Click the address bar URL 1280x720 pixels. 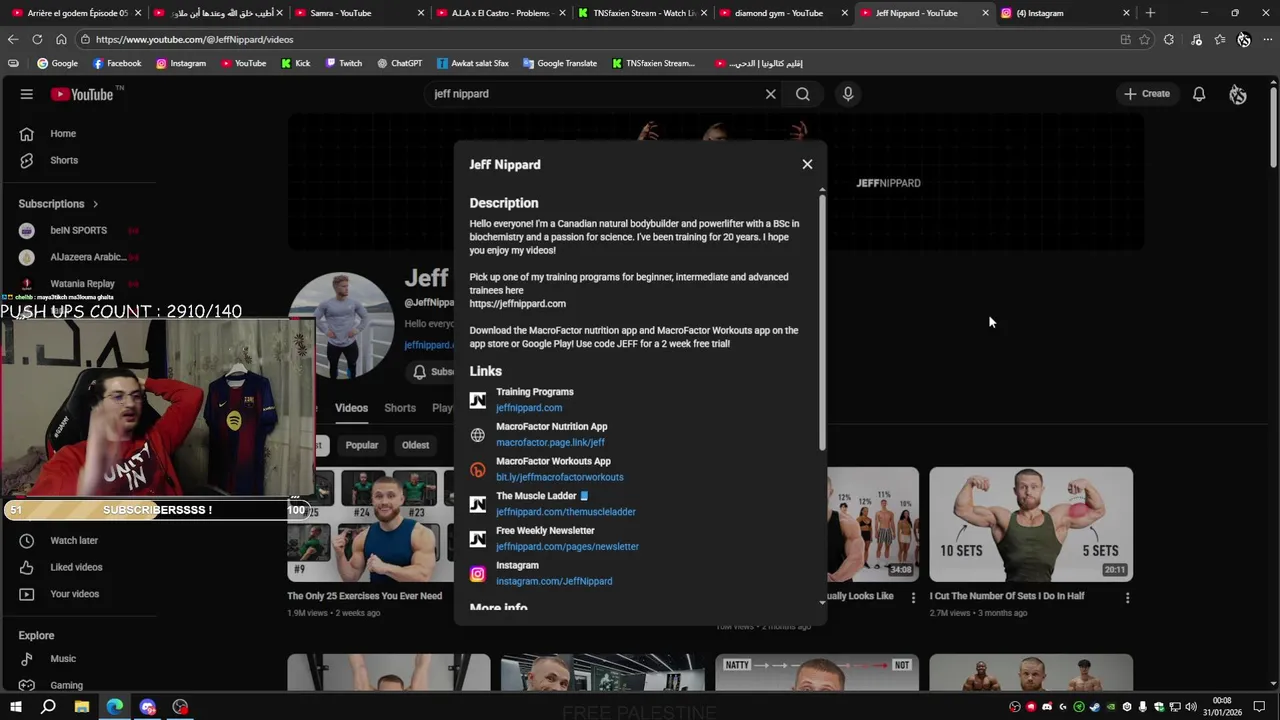(x=195, y=39)
